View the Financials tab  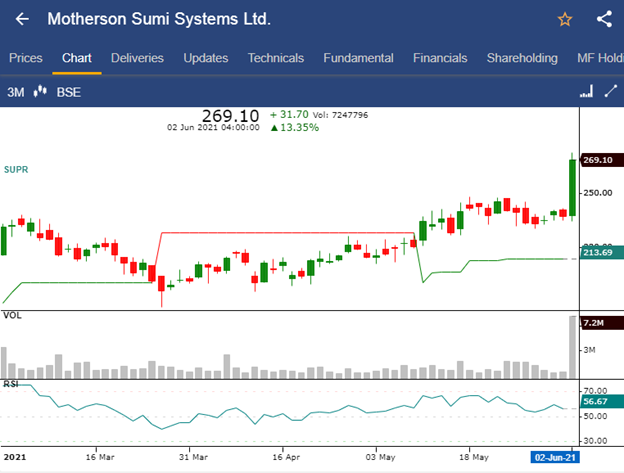pos(440,58)
